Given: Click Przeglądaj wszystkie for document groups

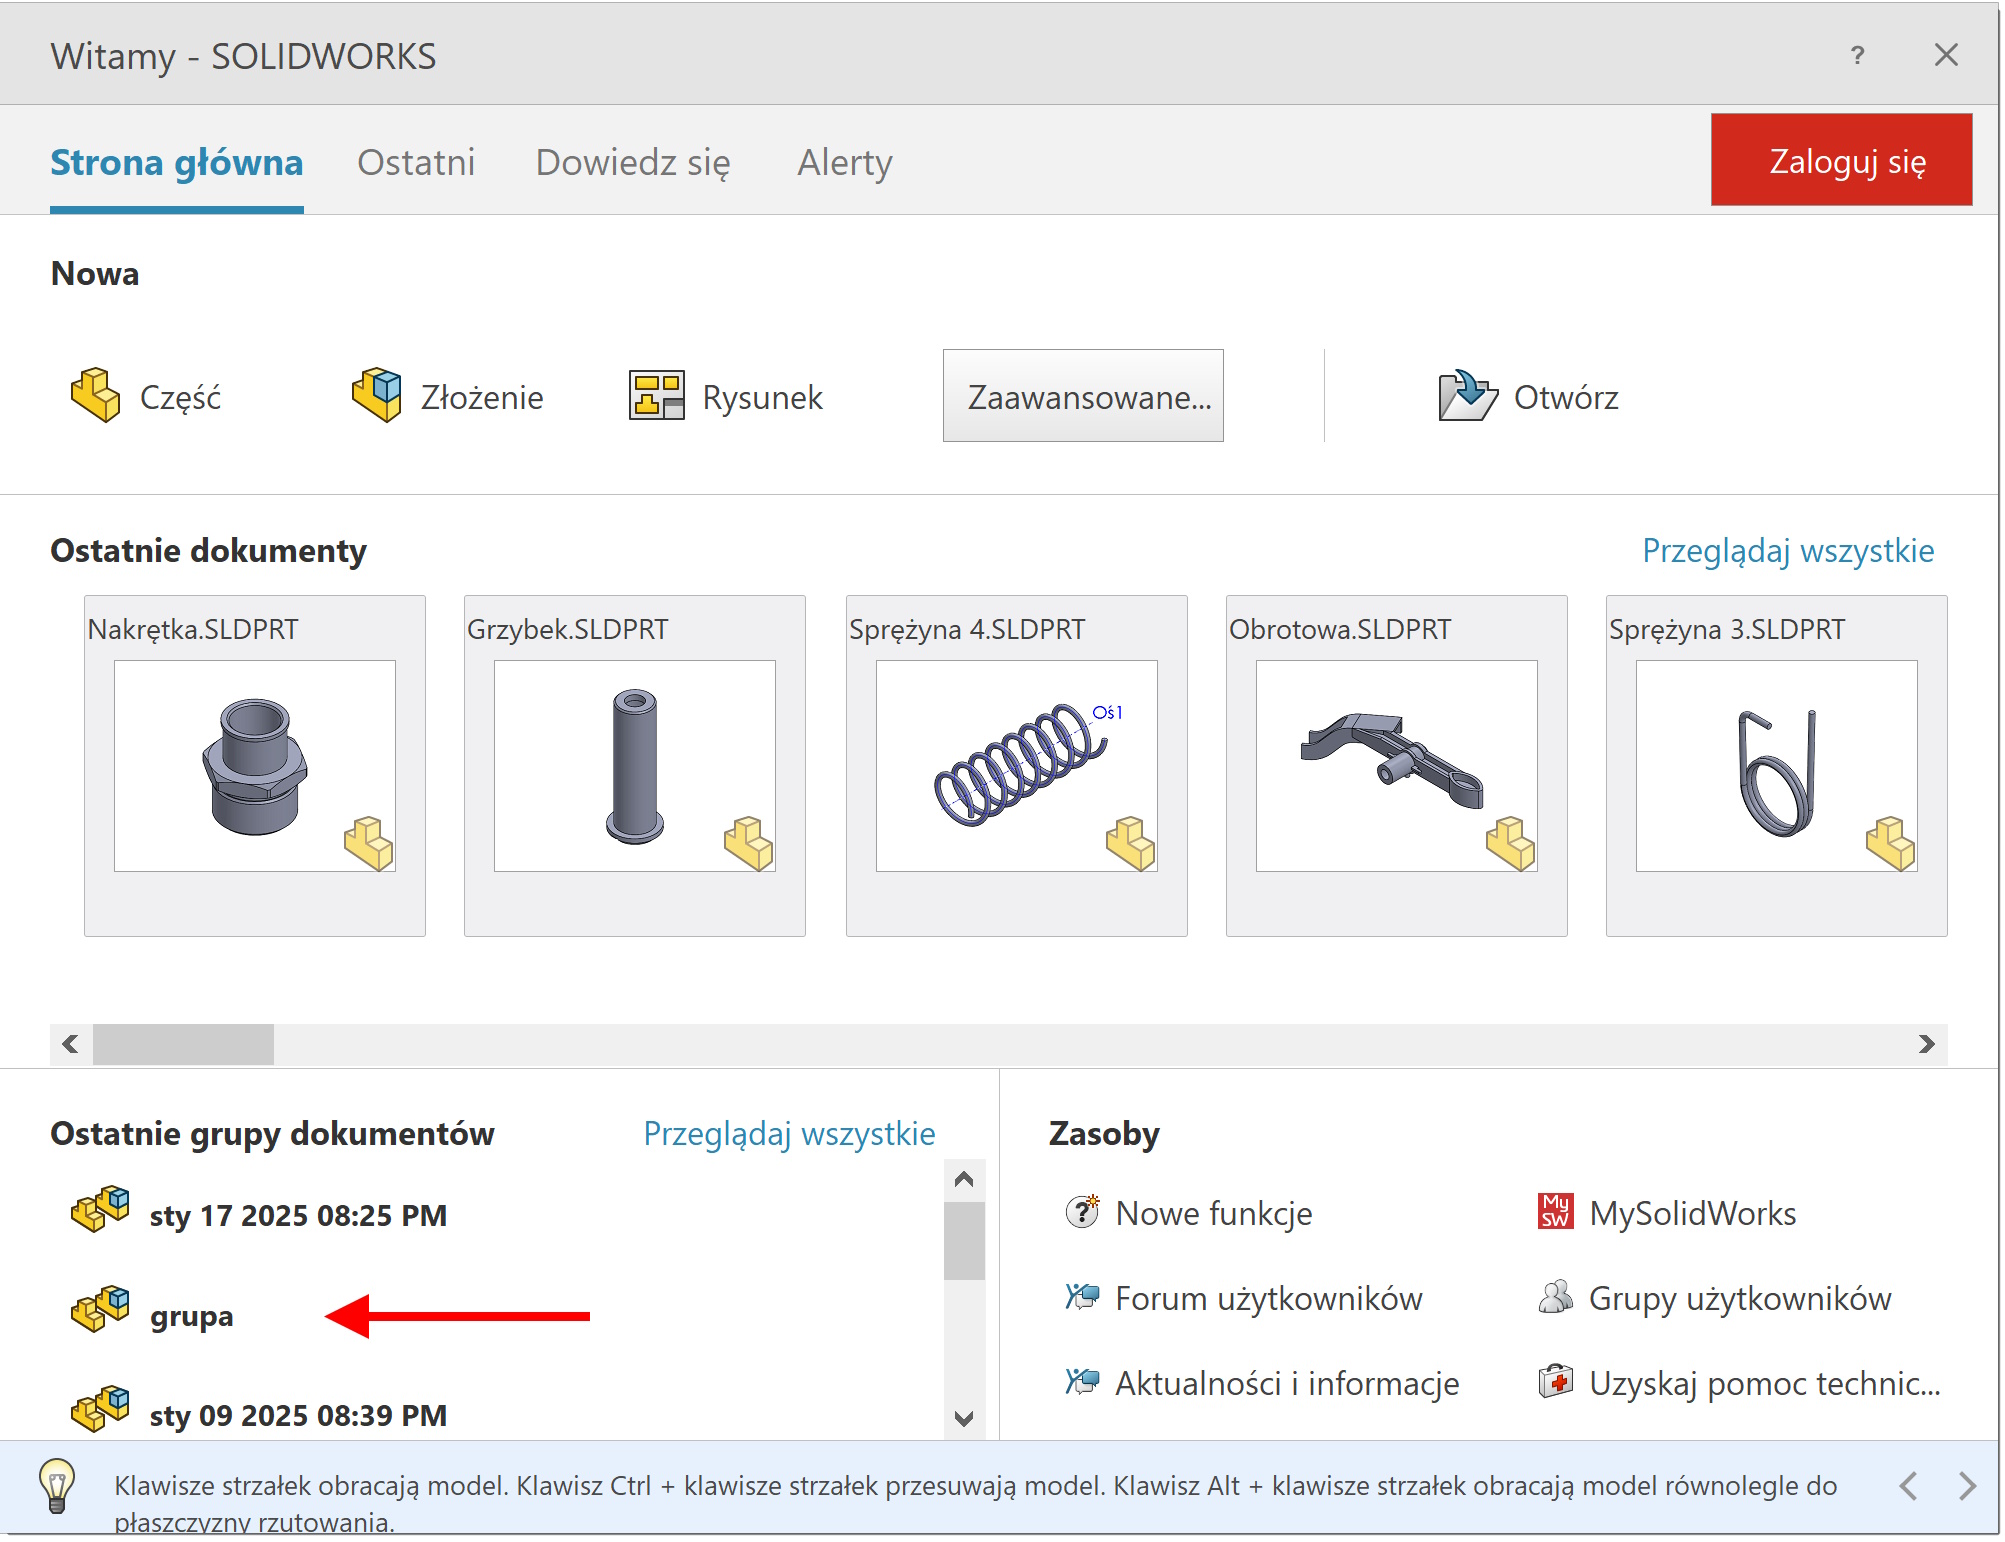Looking at the screenshot, I should tap(789, 1134).
